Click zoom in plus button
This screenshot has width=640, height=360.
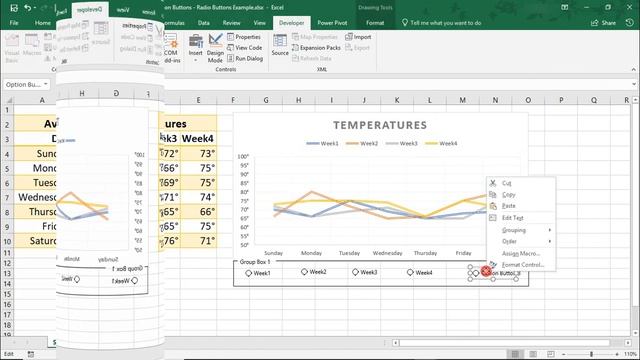pyautogui.click(x=617, y=354)
